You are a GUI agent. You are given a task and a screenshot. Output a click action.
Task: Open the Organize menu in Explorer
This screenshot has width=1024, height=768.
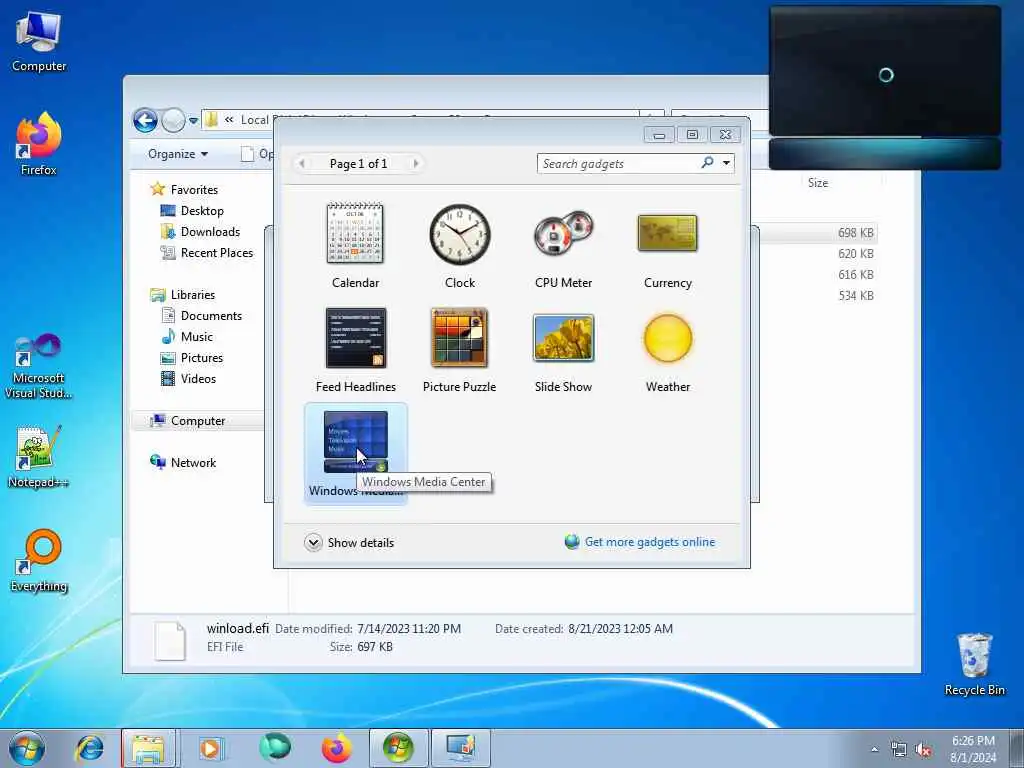[178, 154]
